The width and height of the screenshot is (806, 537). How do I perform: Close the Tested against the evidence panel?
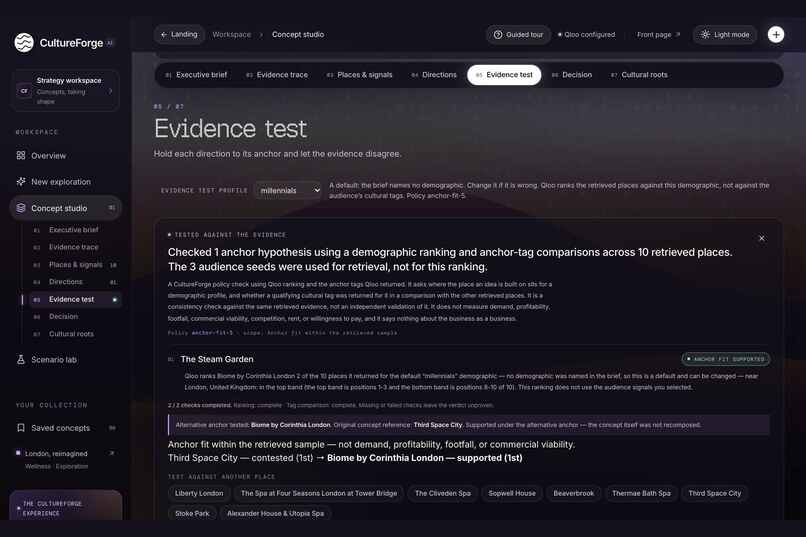click(x=761, y=238)
